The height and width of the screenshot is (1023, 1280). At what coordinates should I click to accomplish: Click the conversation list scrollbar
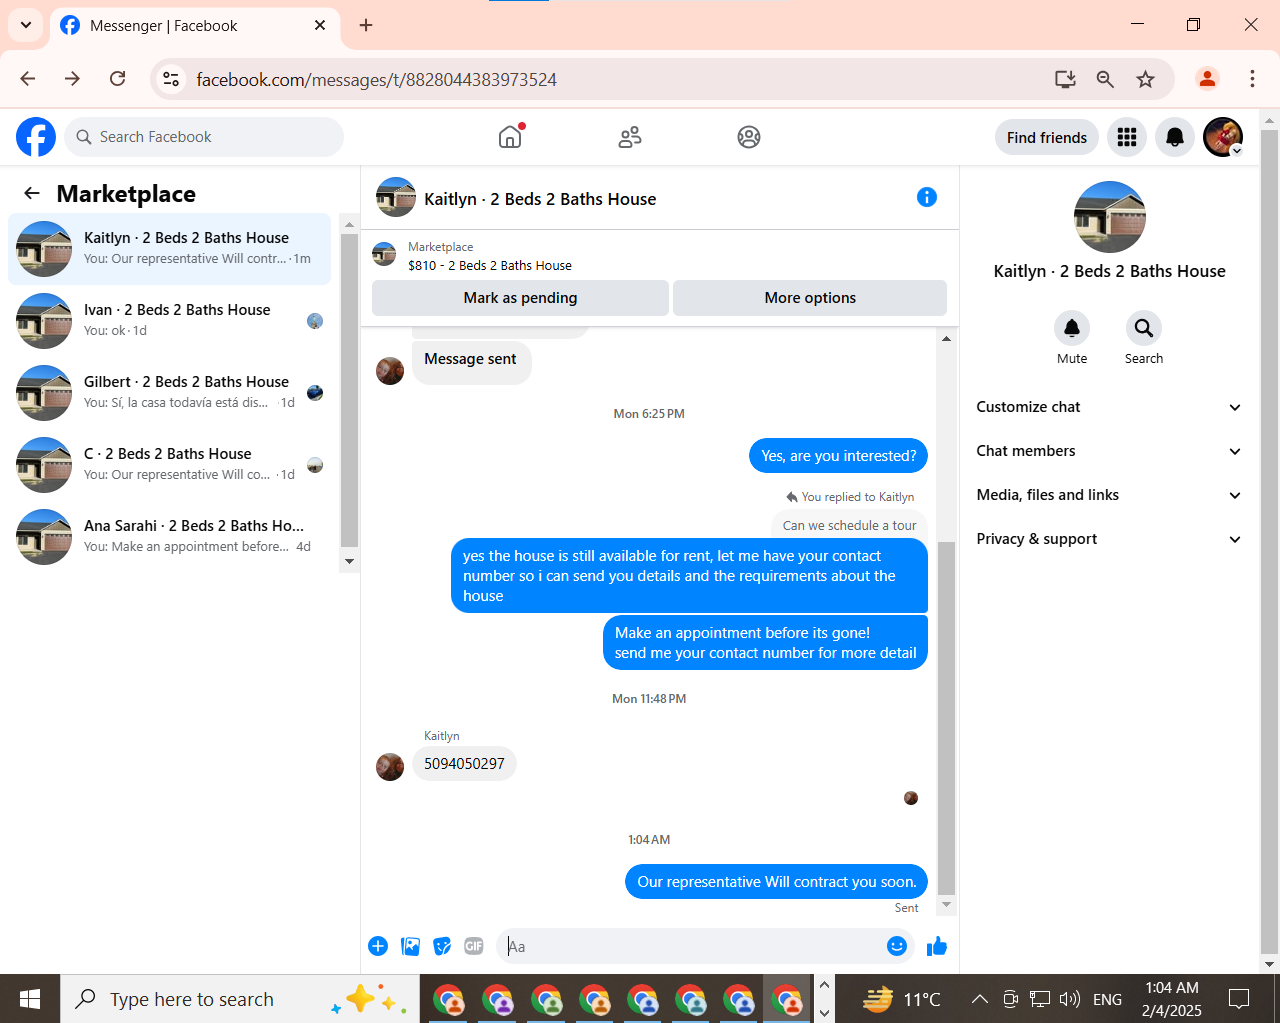349,391
